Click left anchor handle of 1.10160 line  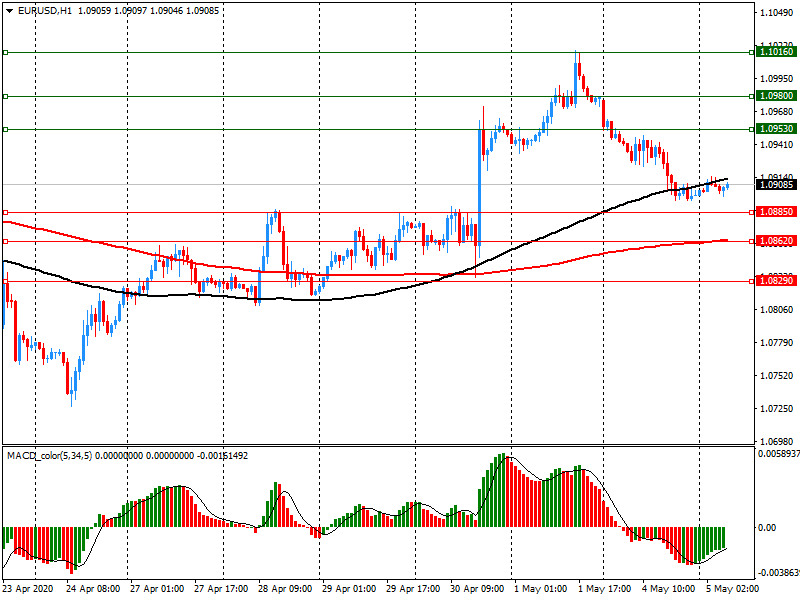tap(6, 53)
